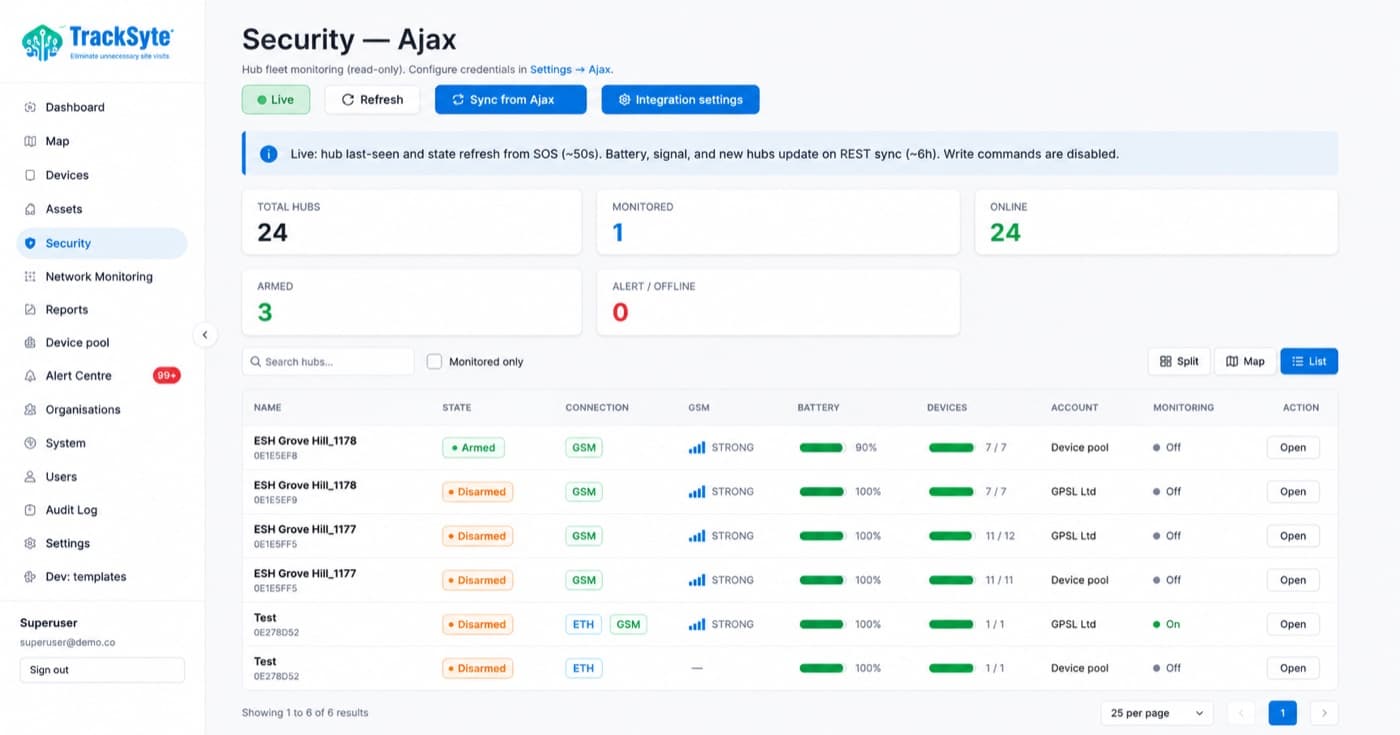Screen dimensions: 1400x735
Task: Click the Armed state badge
Action: [473, 447]
